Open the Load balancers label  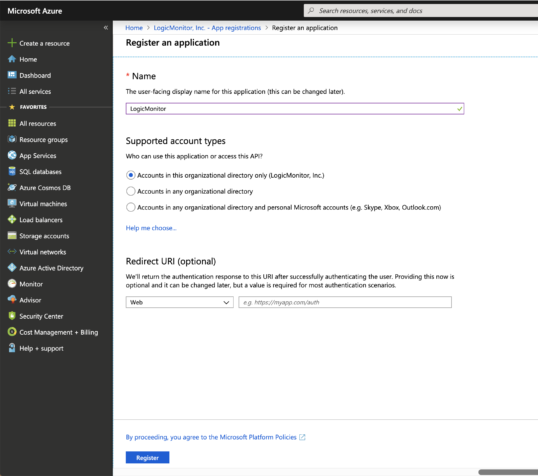point(41,220)
